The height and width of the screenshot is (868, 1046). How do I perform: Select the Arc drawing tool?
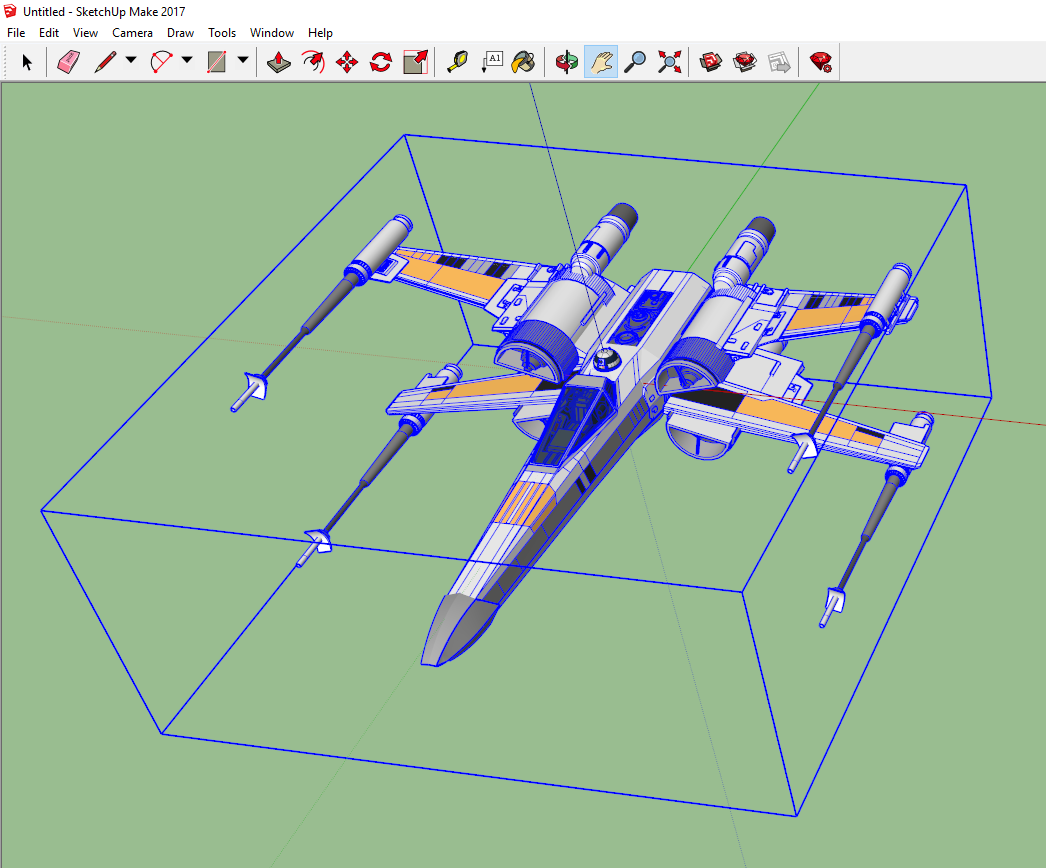(x=161, y=62)
